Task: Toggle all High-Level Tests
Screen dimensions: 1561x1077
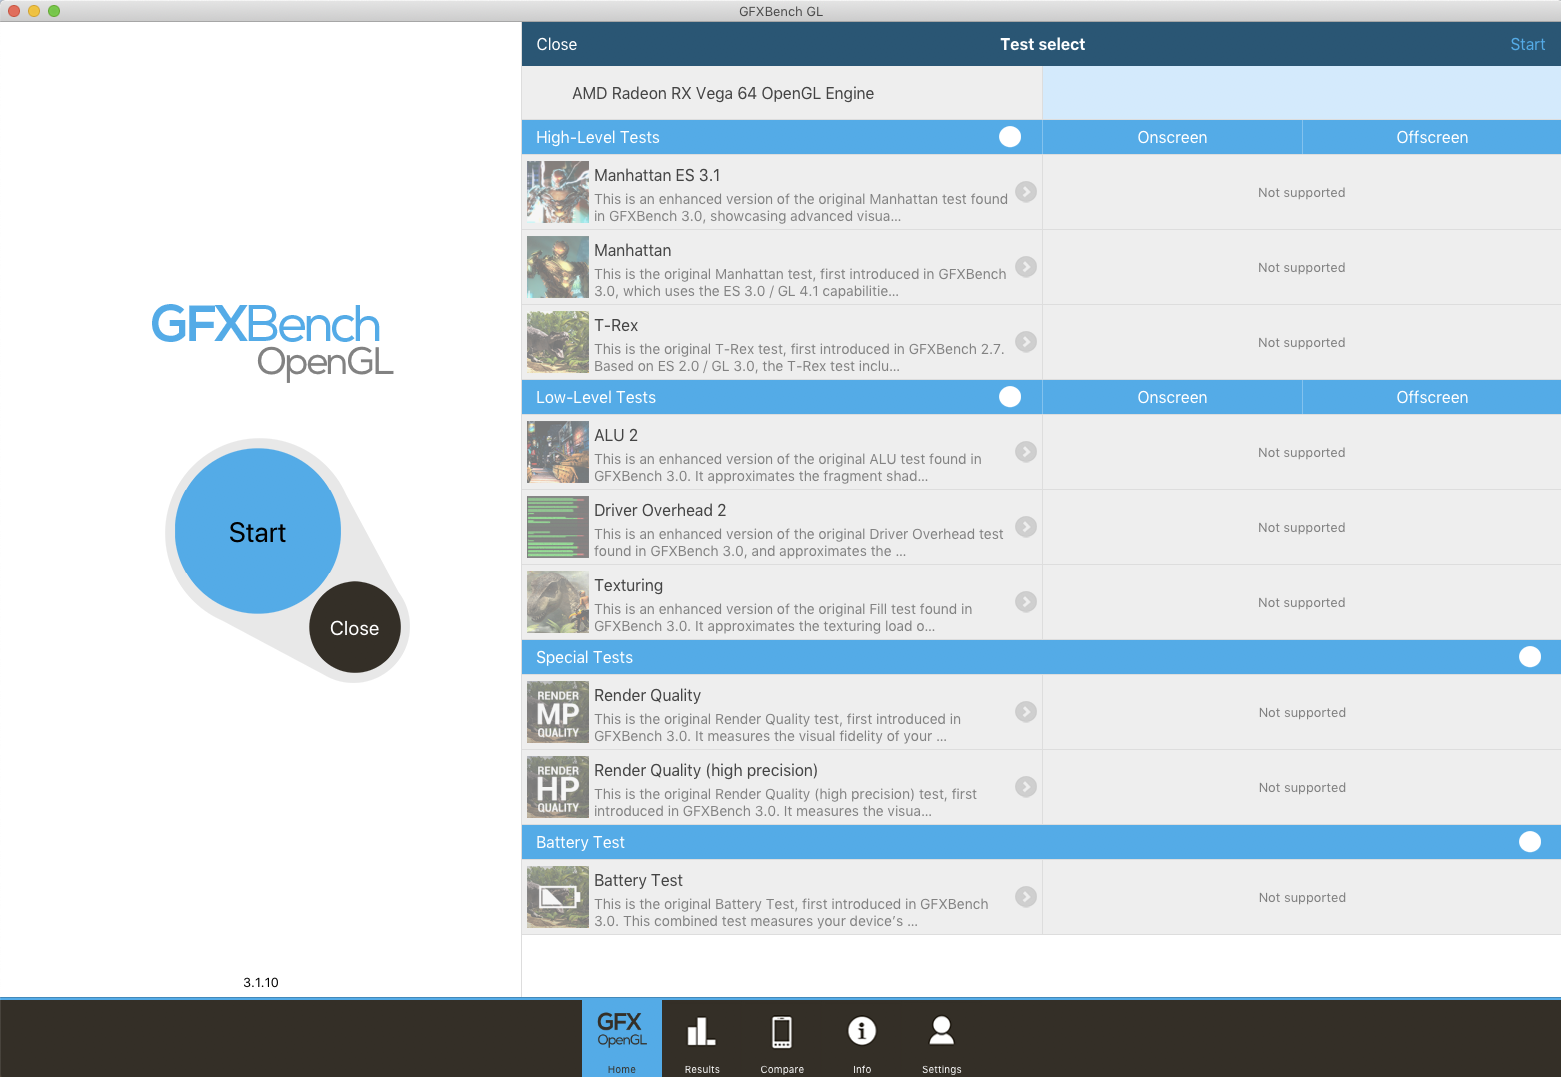Action: coord(1010,137)
